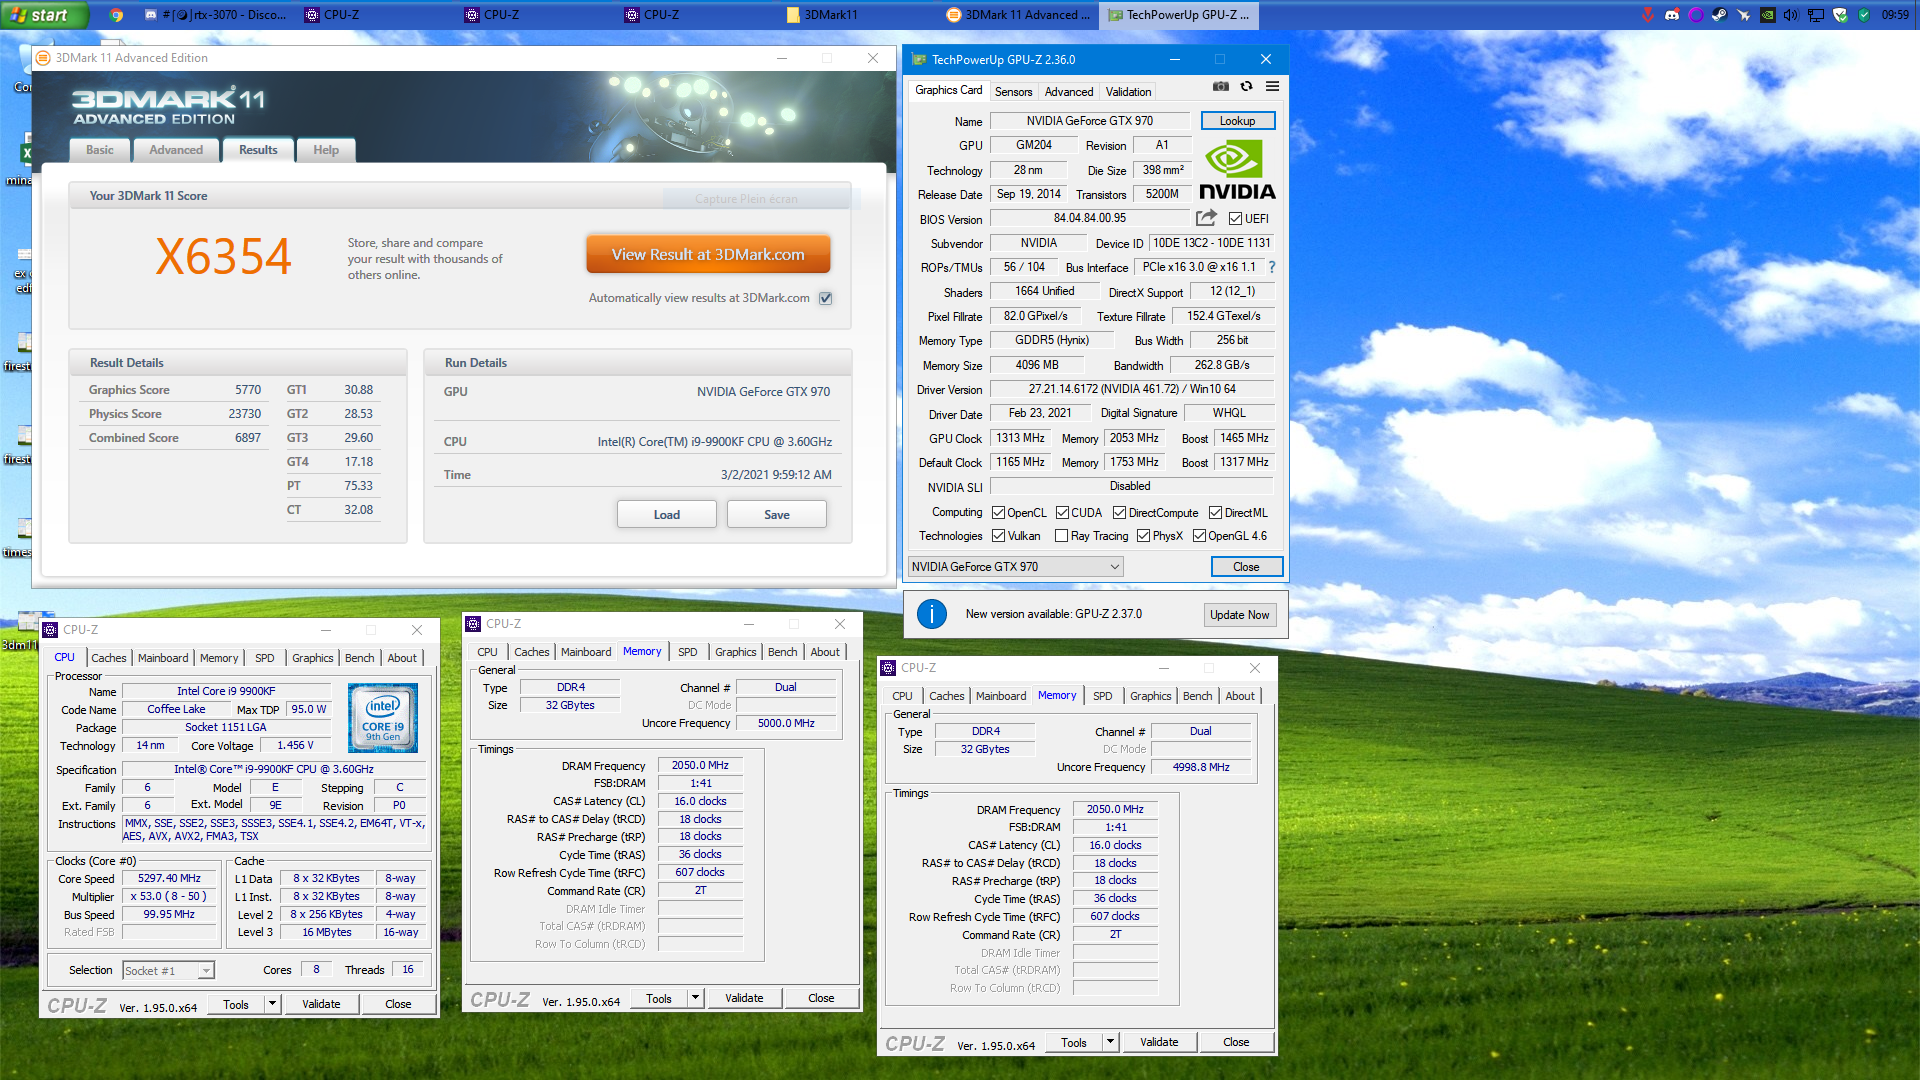1920x1080 pixels.
Task: Open the Advanced tab in 3DMark 11
Action: (x=176, y=150)
